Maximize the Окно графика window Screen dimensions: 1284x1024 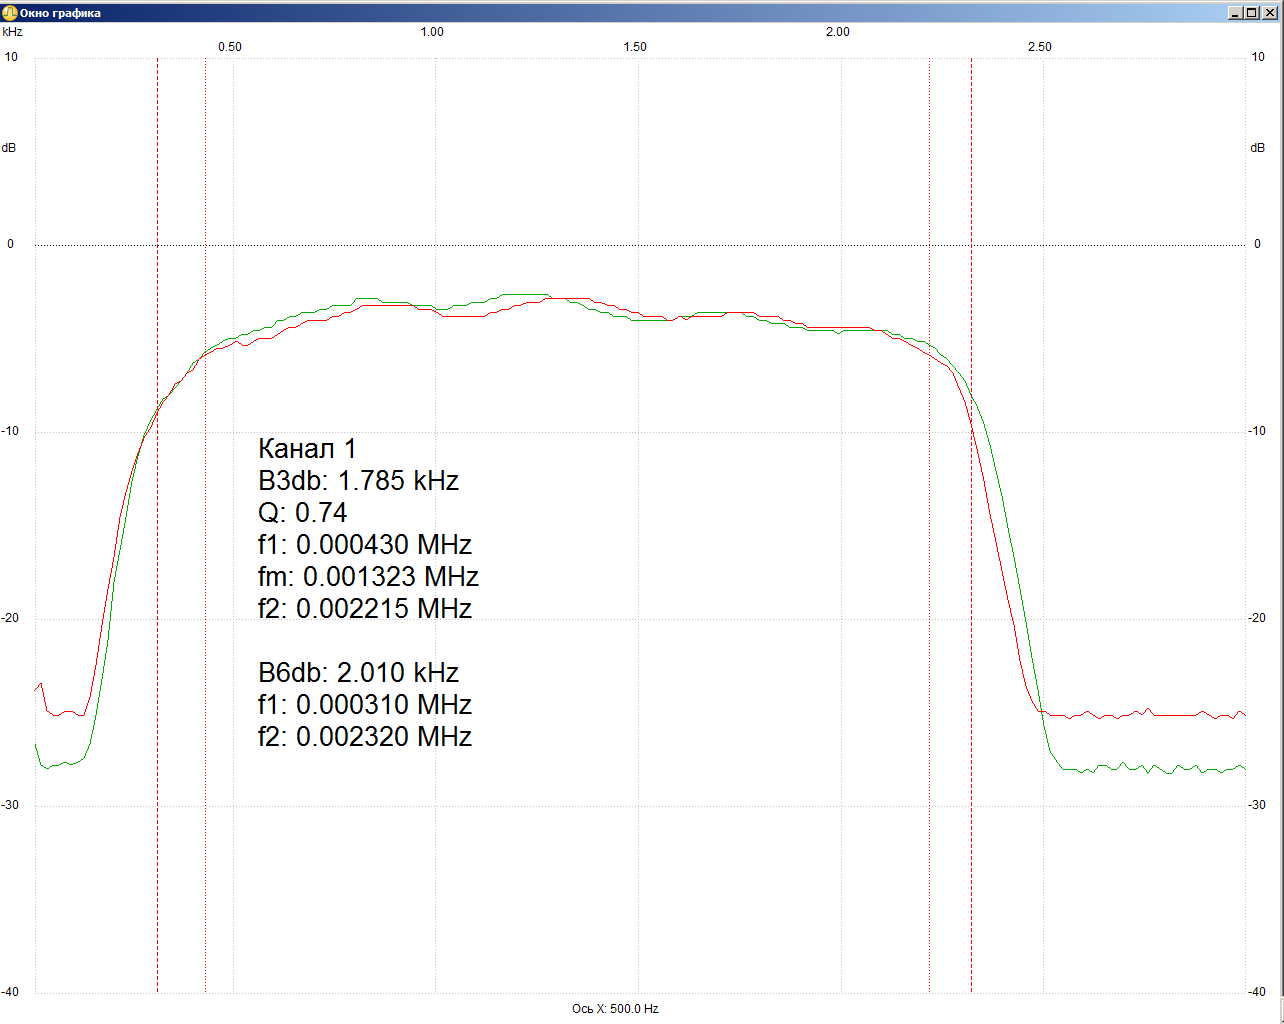(x=1251, y=13)
